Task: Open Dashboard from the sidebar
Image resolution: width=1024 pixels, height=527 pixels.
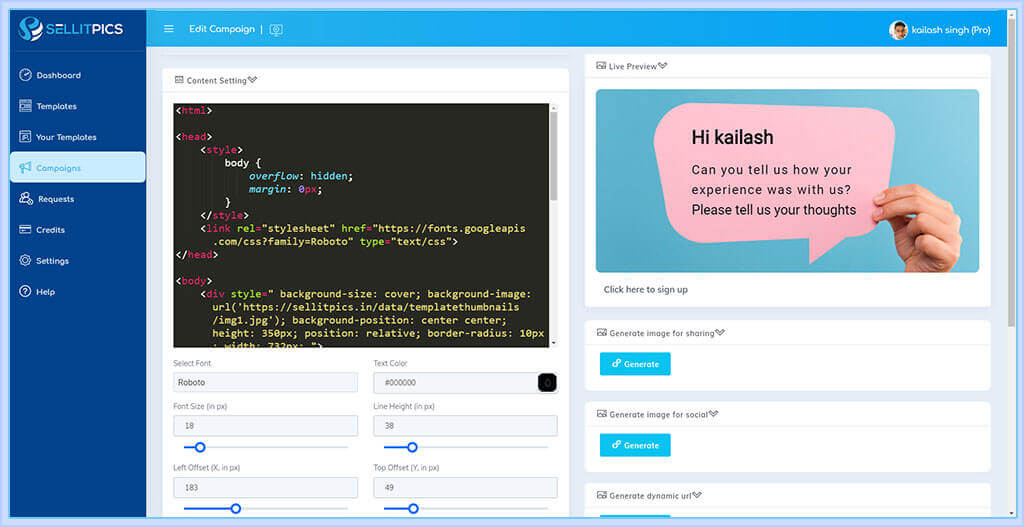Action: pyautogui.click(x=58, y=75)
